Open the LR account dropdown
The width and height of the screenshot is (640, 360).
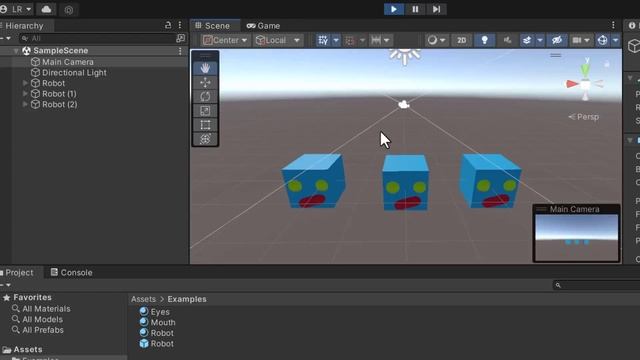17,9
